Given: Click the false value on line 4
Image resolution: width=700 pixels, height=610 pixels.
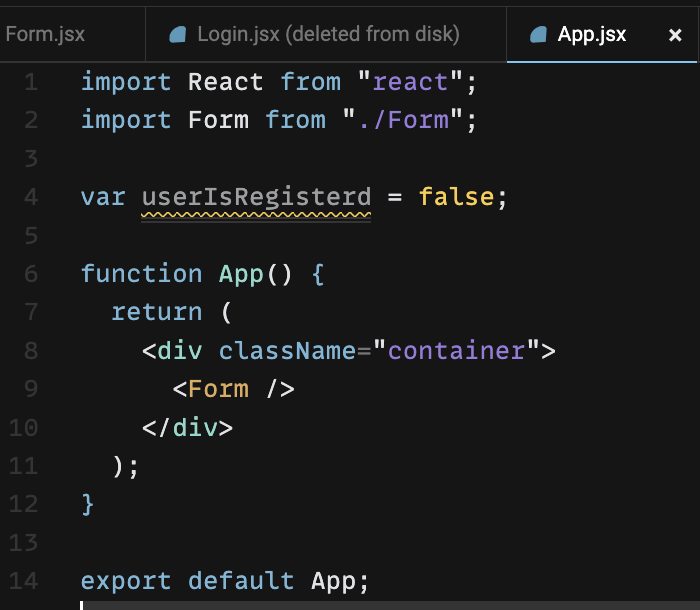Looking at the screenshot, I should 456,196.
